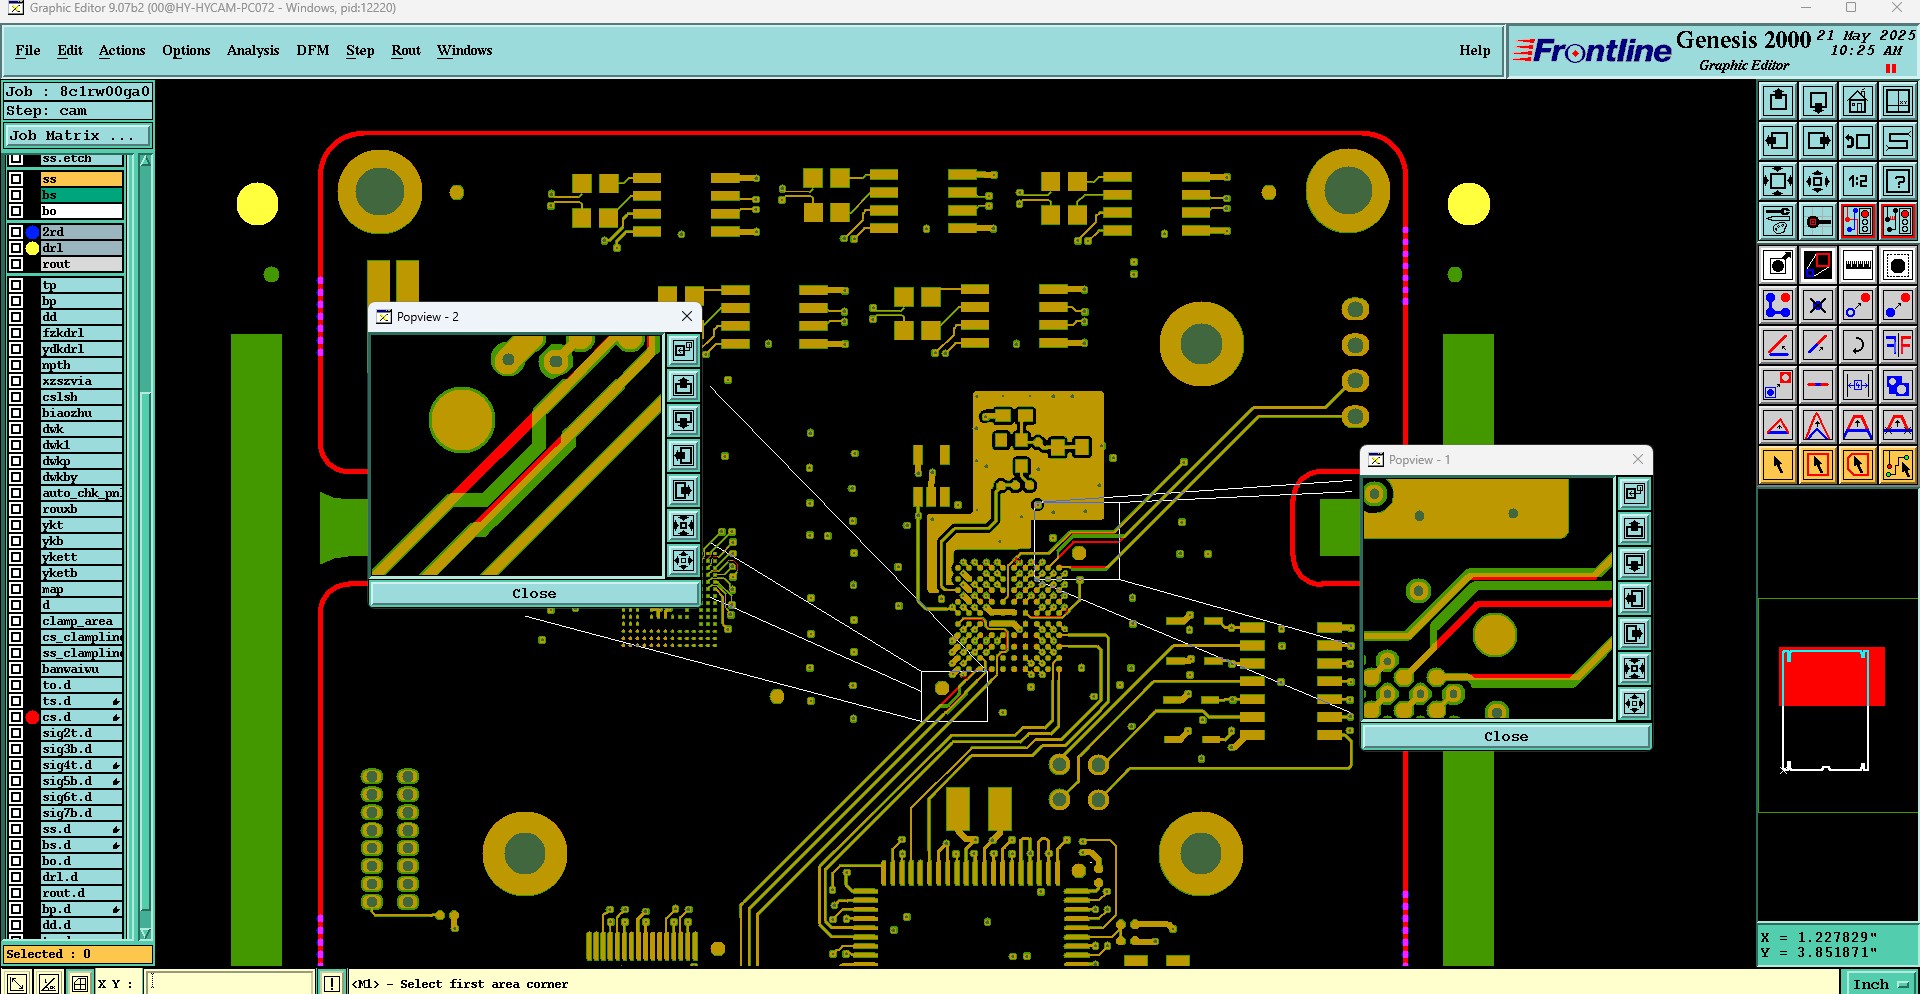Click blue color dot beside 2rd layer
The width and height of the screenshot is (1920, 994).
[32, 232]
